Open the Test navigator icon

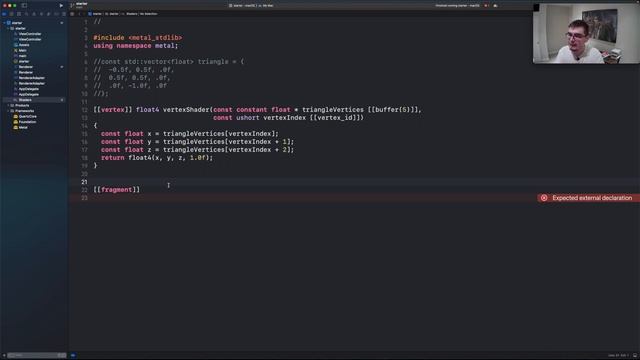(x=41, y=14)
